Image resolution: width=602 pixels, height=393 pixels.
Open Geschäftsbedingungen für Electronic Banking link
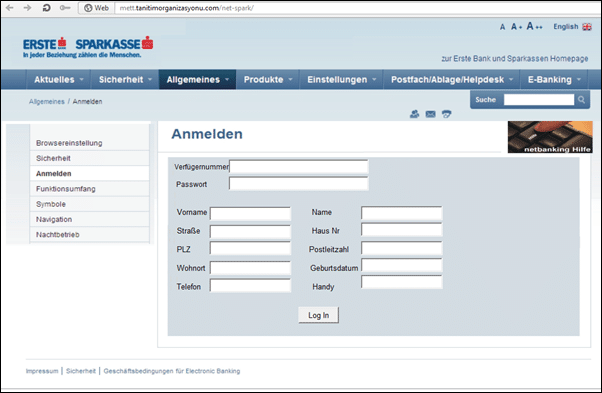pos(172,371)
